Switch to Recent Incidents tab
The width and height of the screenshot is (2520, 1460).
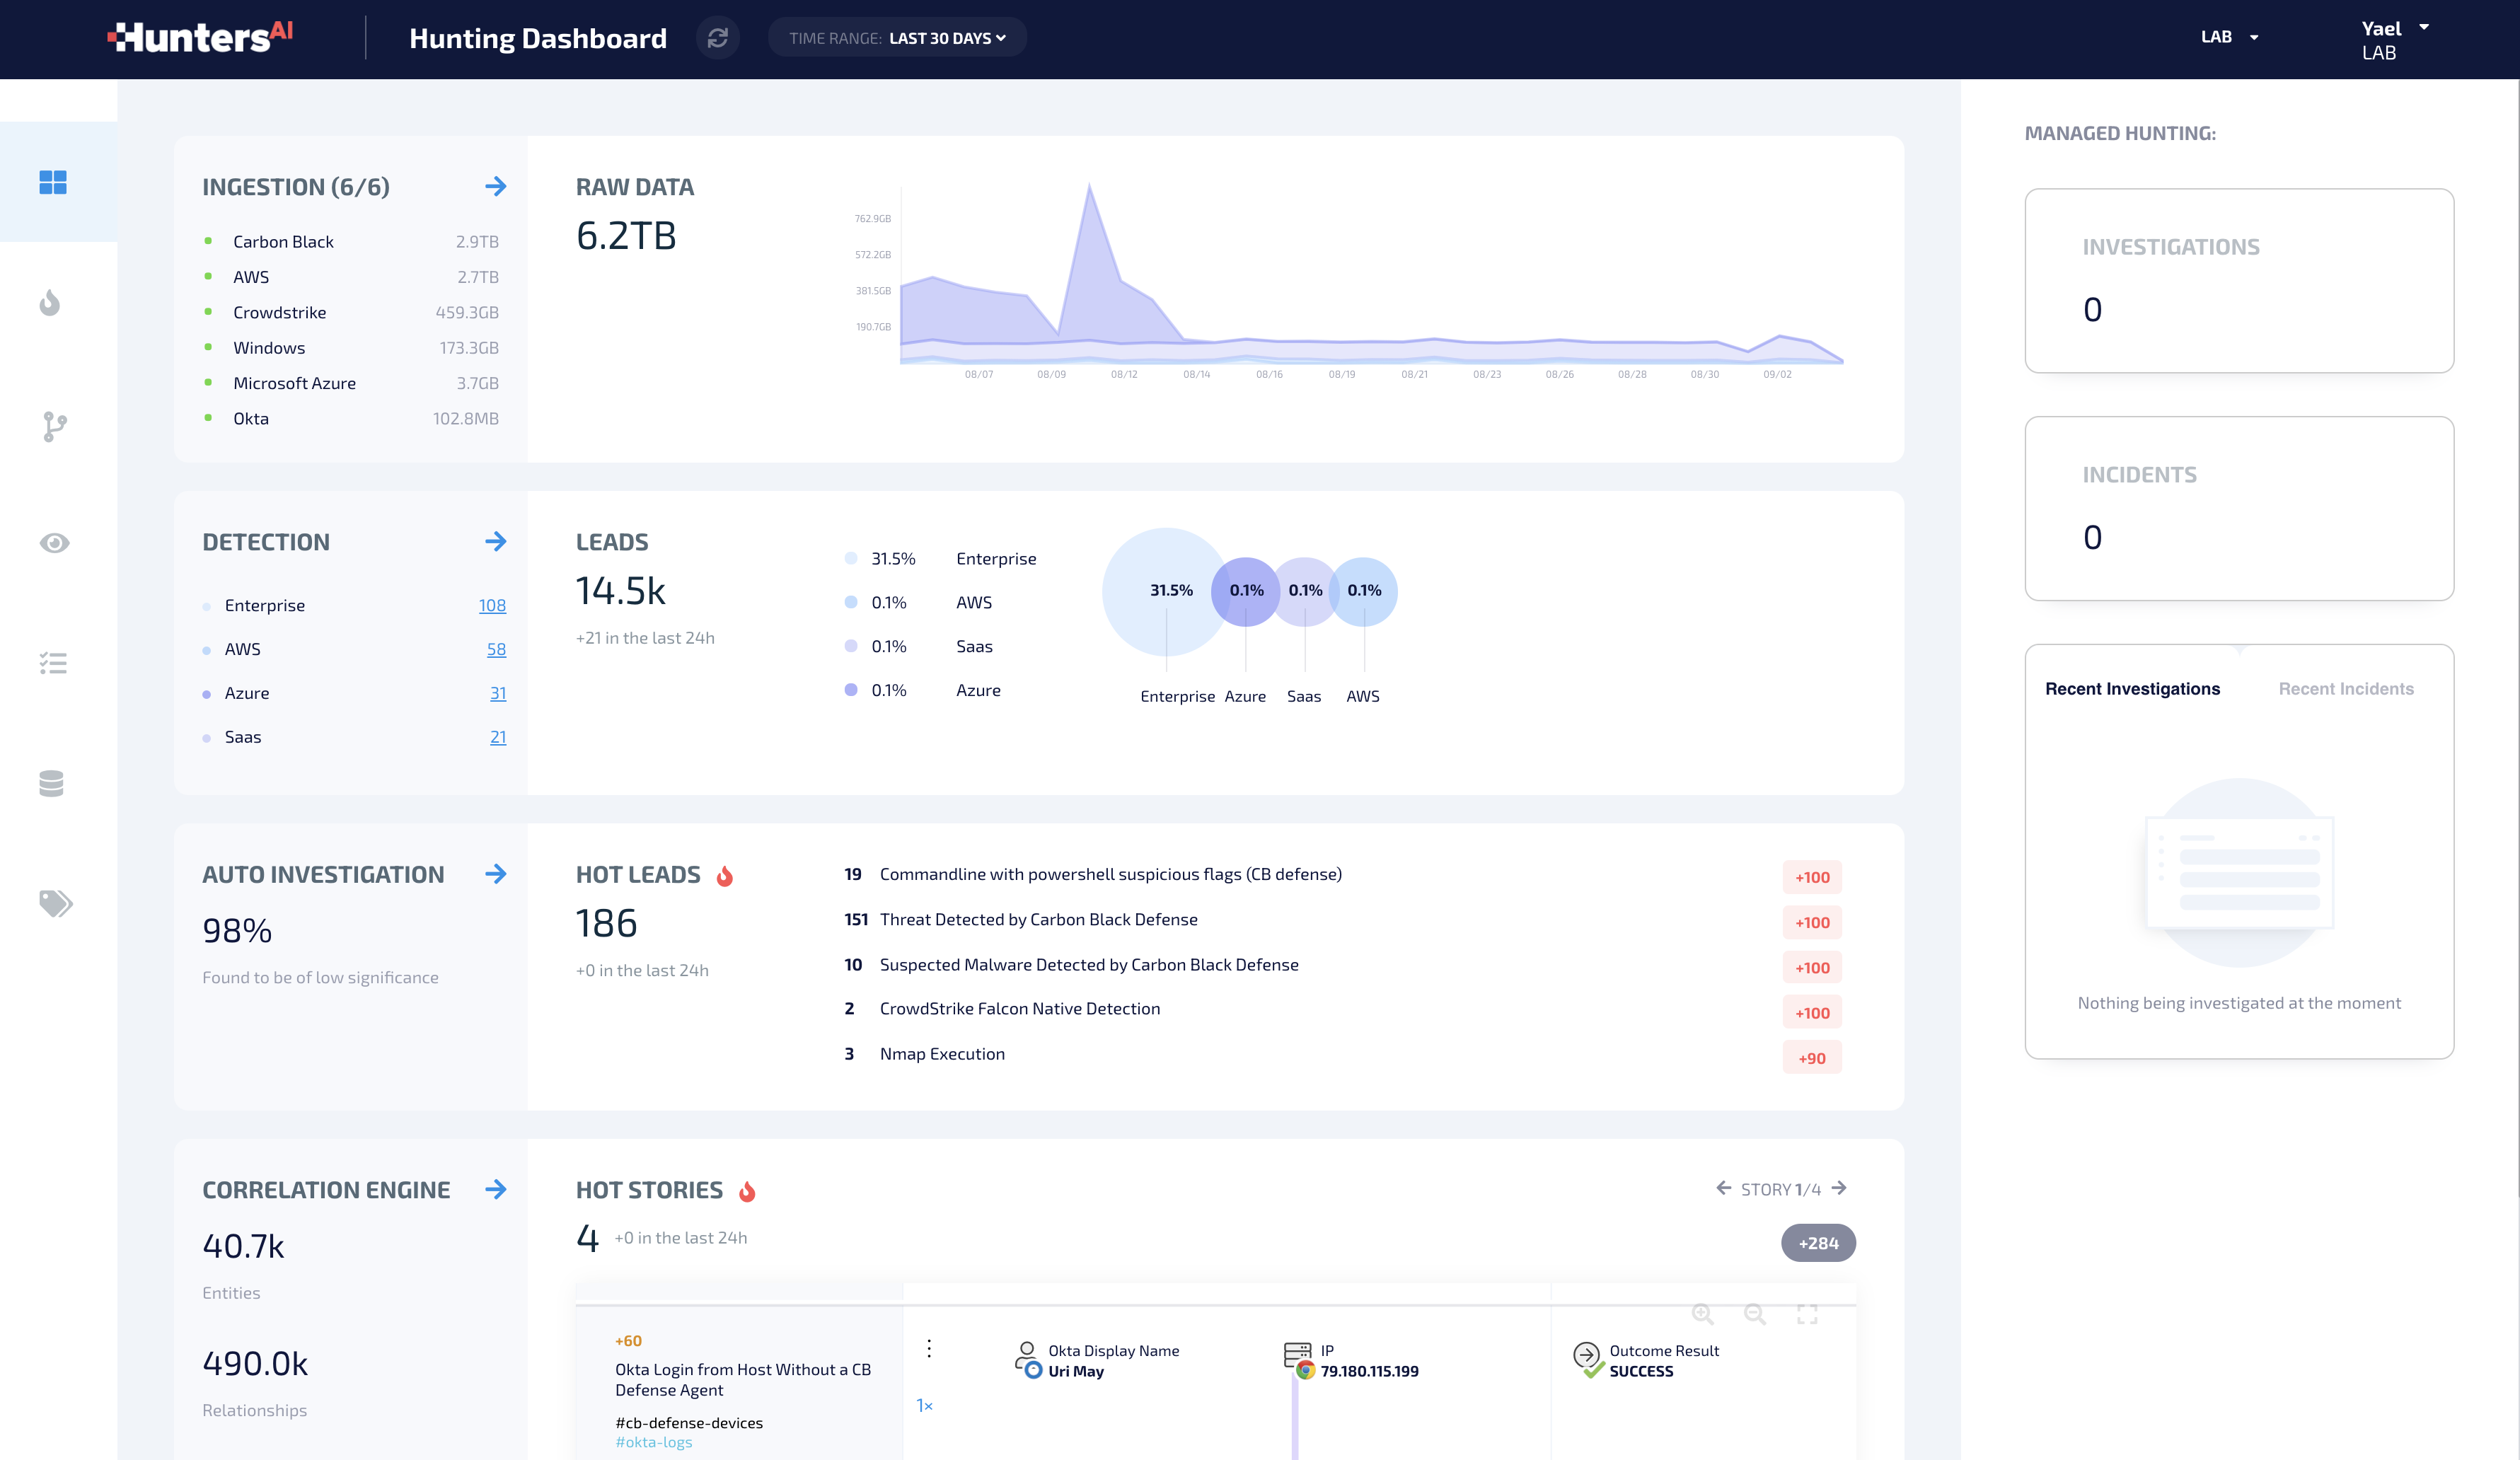tap(2345, 688)
